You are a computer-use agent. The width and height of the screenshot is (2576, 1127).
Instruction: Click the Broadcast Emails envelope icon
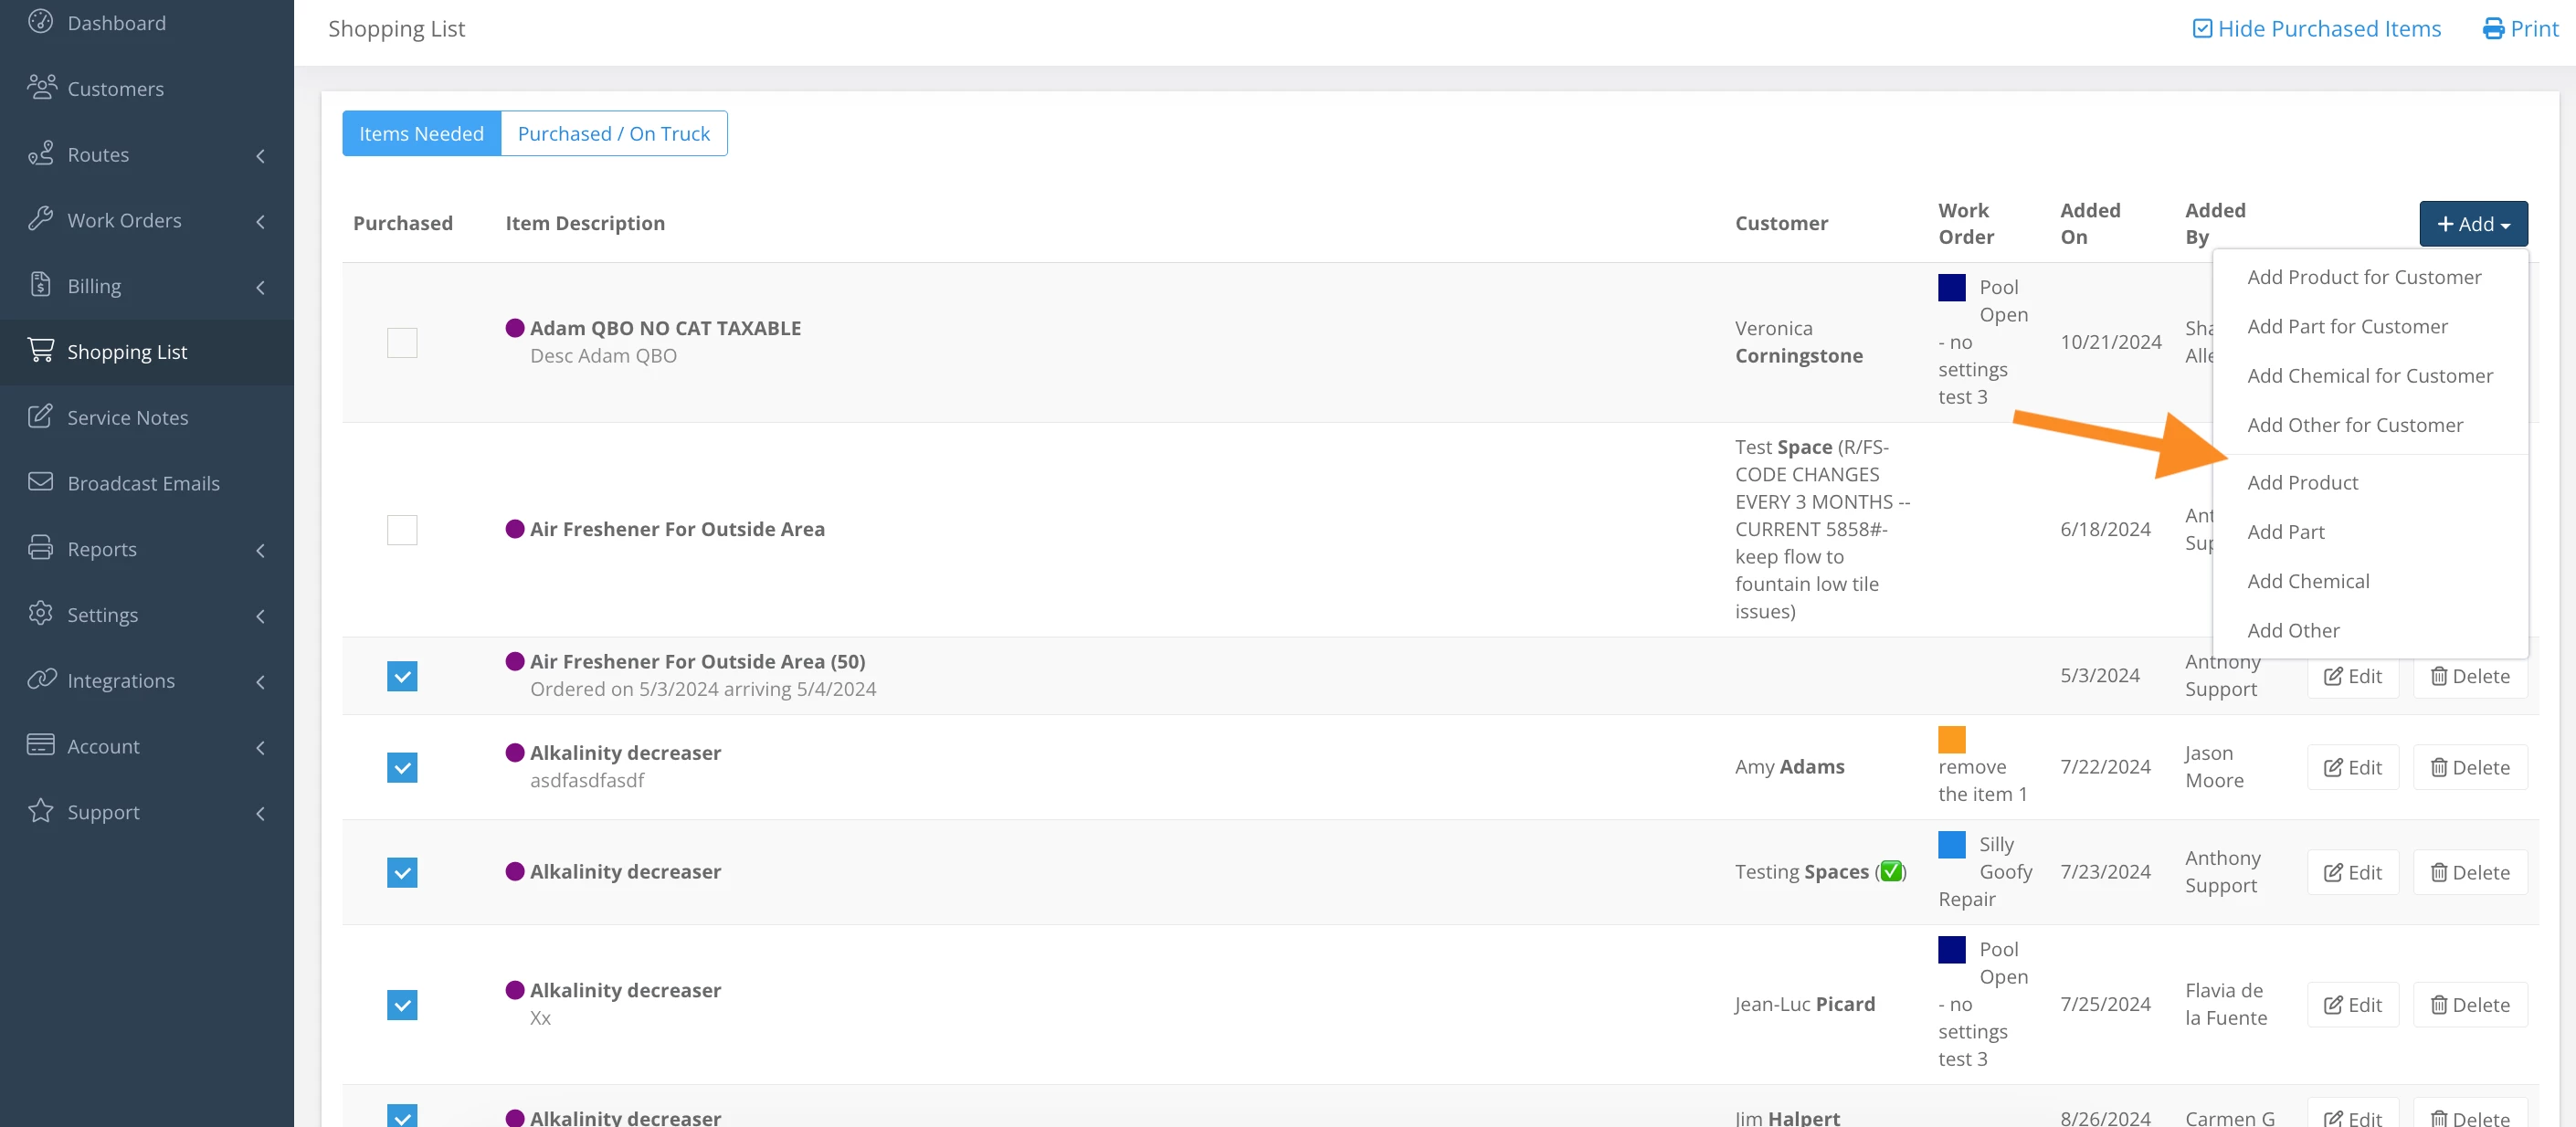click(x=40, y=482)
